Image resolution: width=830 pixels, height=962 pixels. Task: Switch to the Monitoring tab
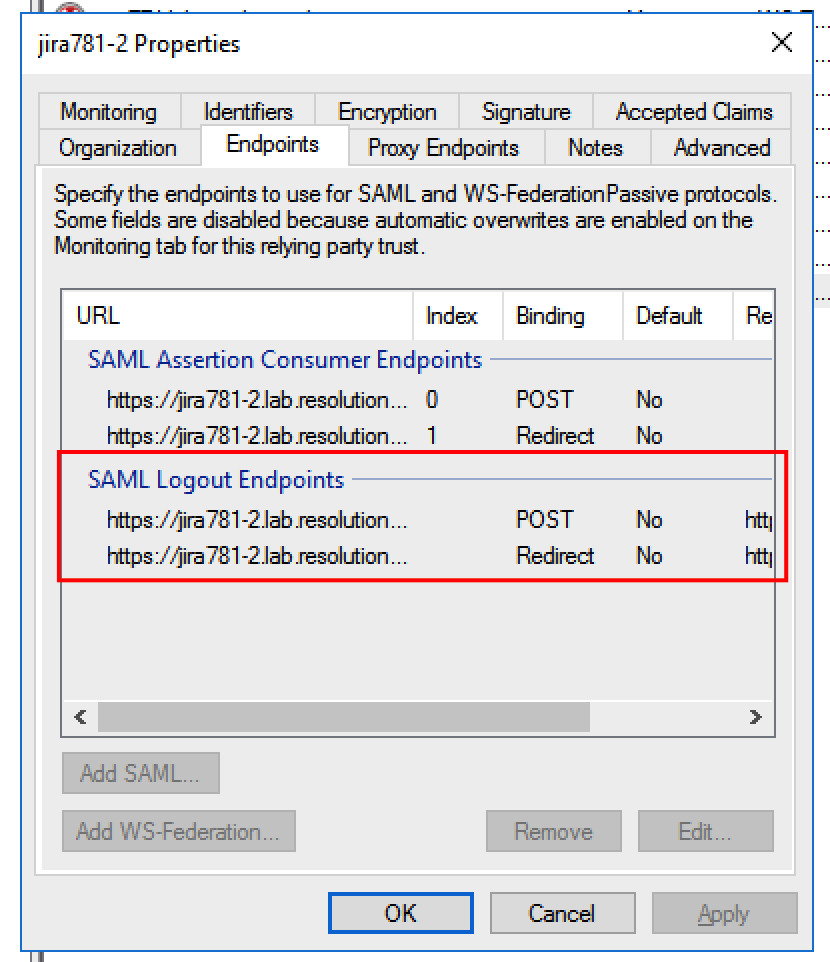(x=109, y=112)
